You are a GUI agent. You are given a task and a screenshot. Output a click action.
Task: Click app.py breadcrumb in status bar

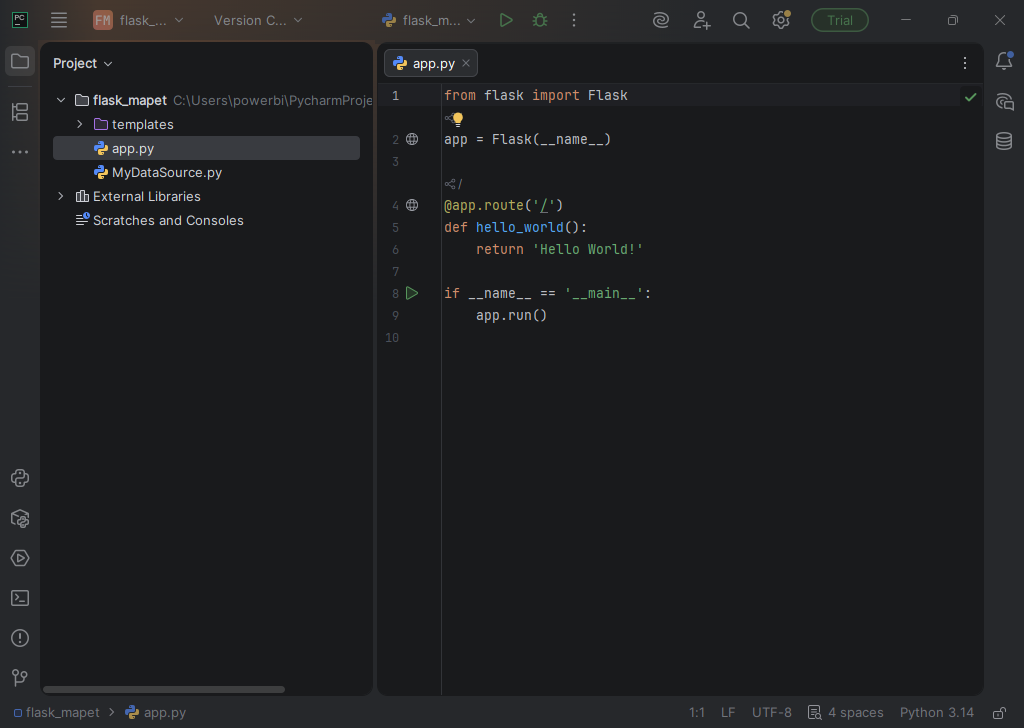pyautogui.click(x=155, y=712)
